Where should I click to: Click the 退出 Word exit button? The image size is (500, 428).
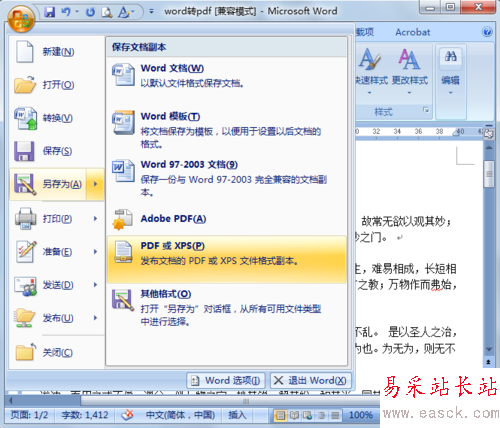(311, 380)
